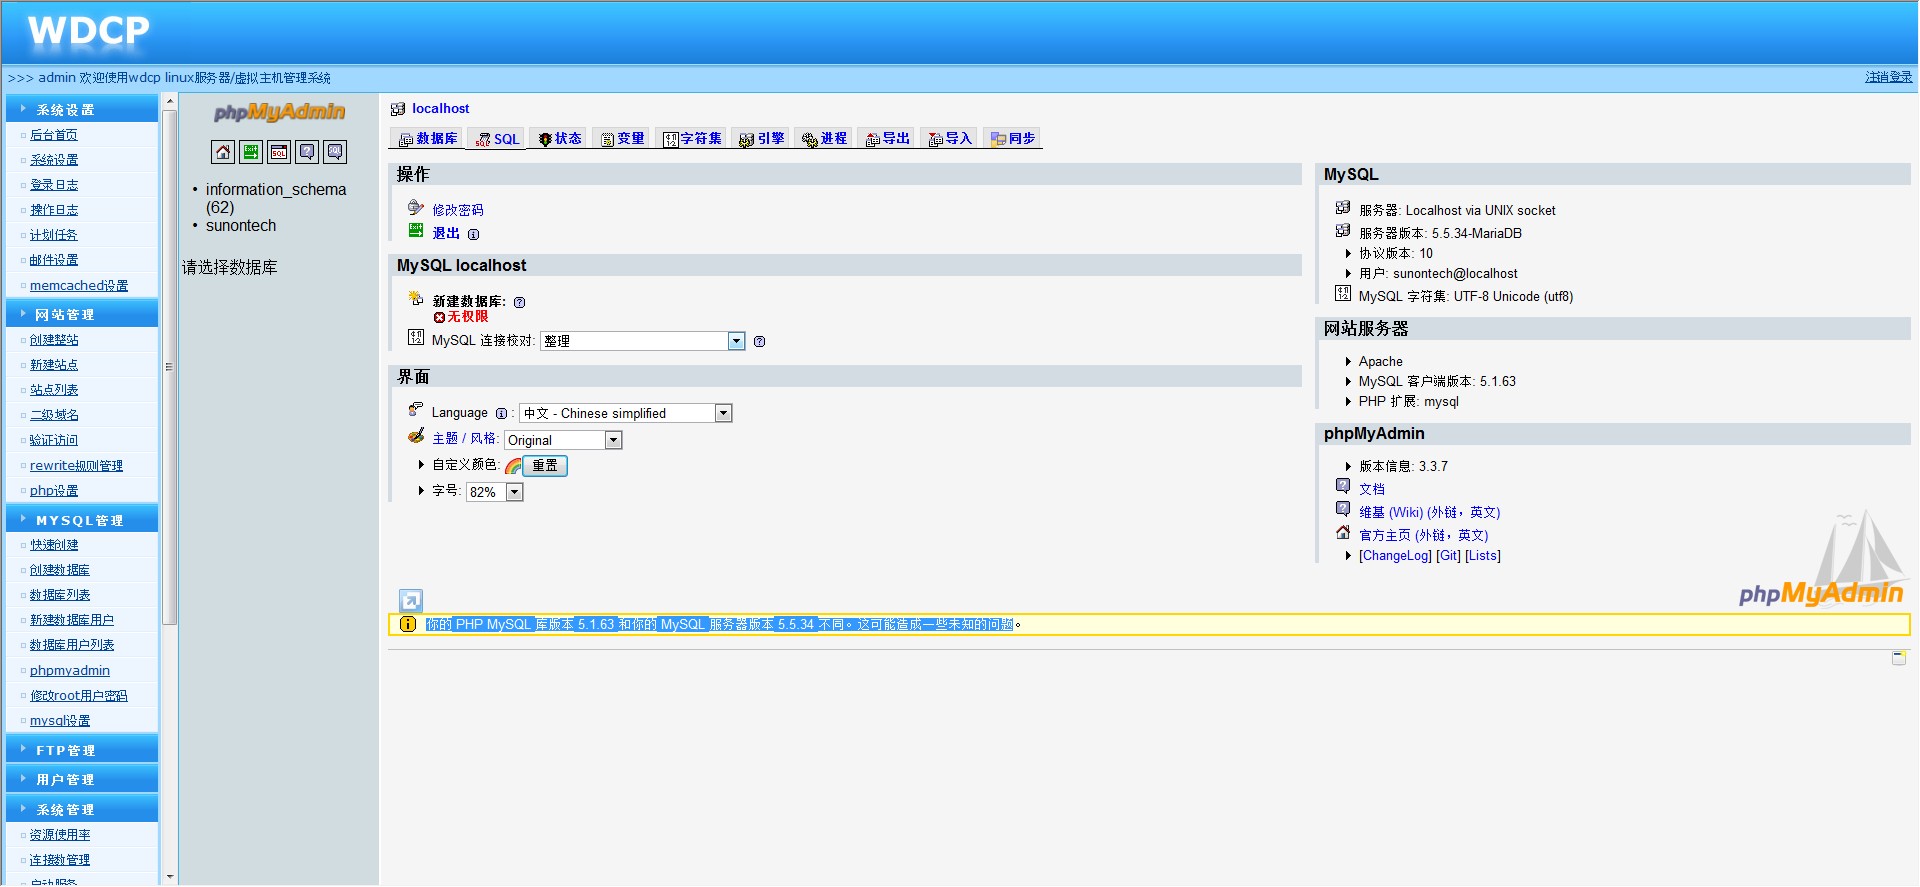This screenshot has width=1920, height=887.
Task: Switch to the 同步 tab
Action: click(x=1013, y=139)
